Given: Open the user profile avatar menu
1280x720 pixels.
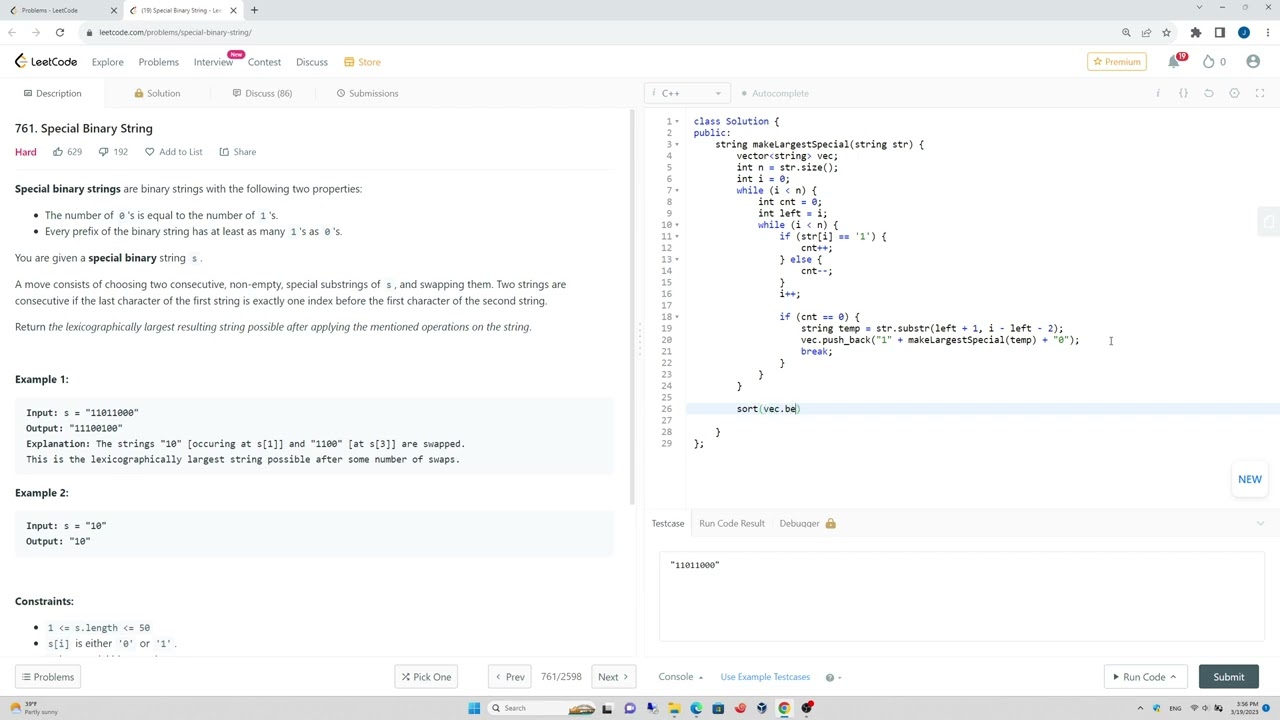Looking at the screenshot, I should pos(1253,62).
